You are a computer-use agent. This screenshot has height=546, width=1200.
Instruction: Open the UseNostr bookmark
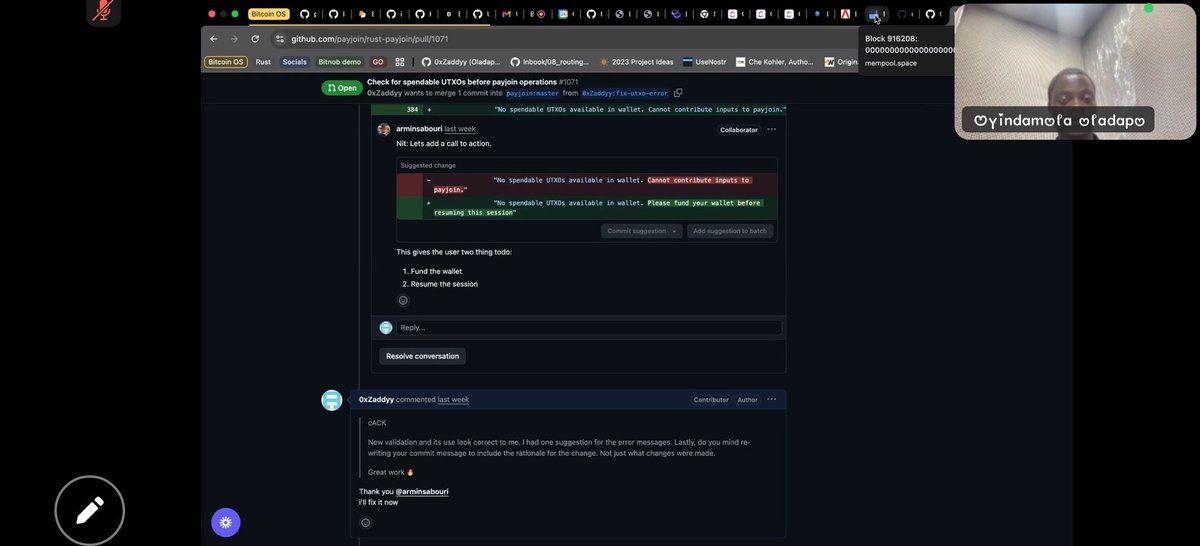pyautogui.click(x=705, y=61)
